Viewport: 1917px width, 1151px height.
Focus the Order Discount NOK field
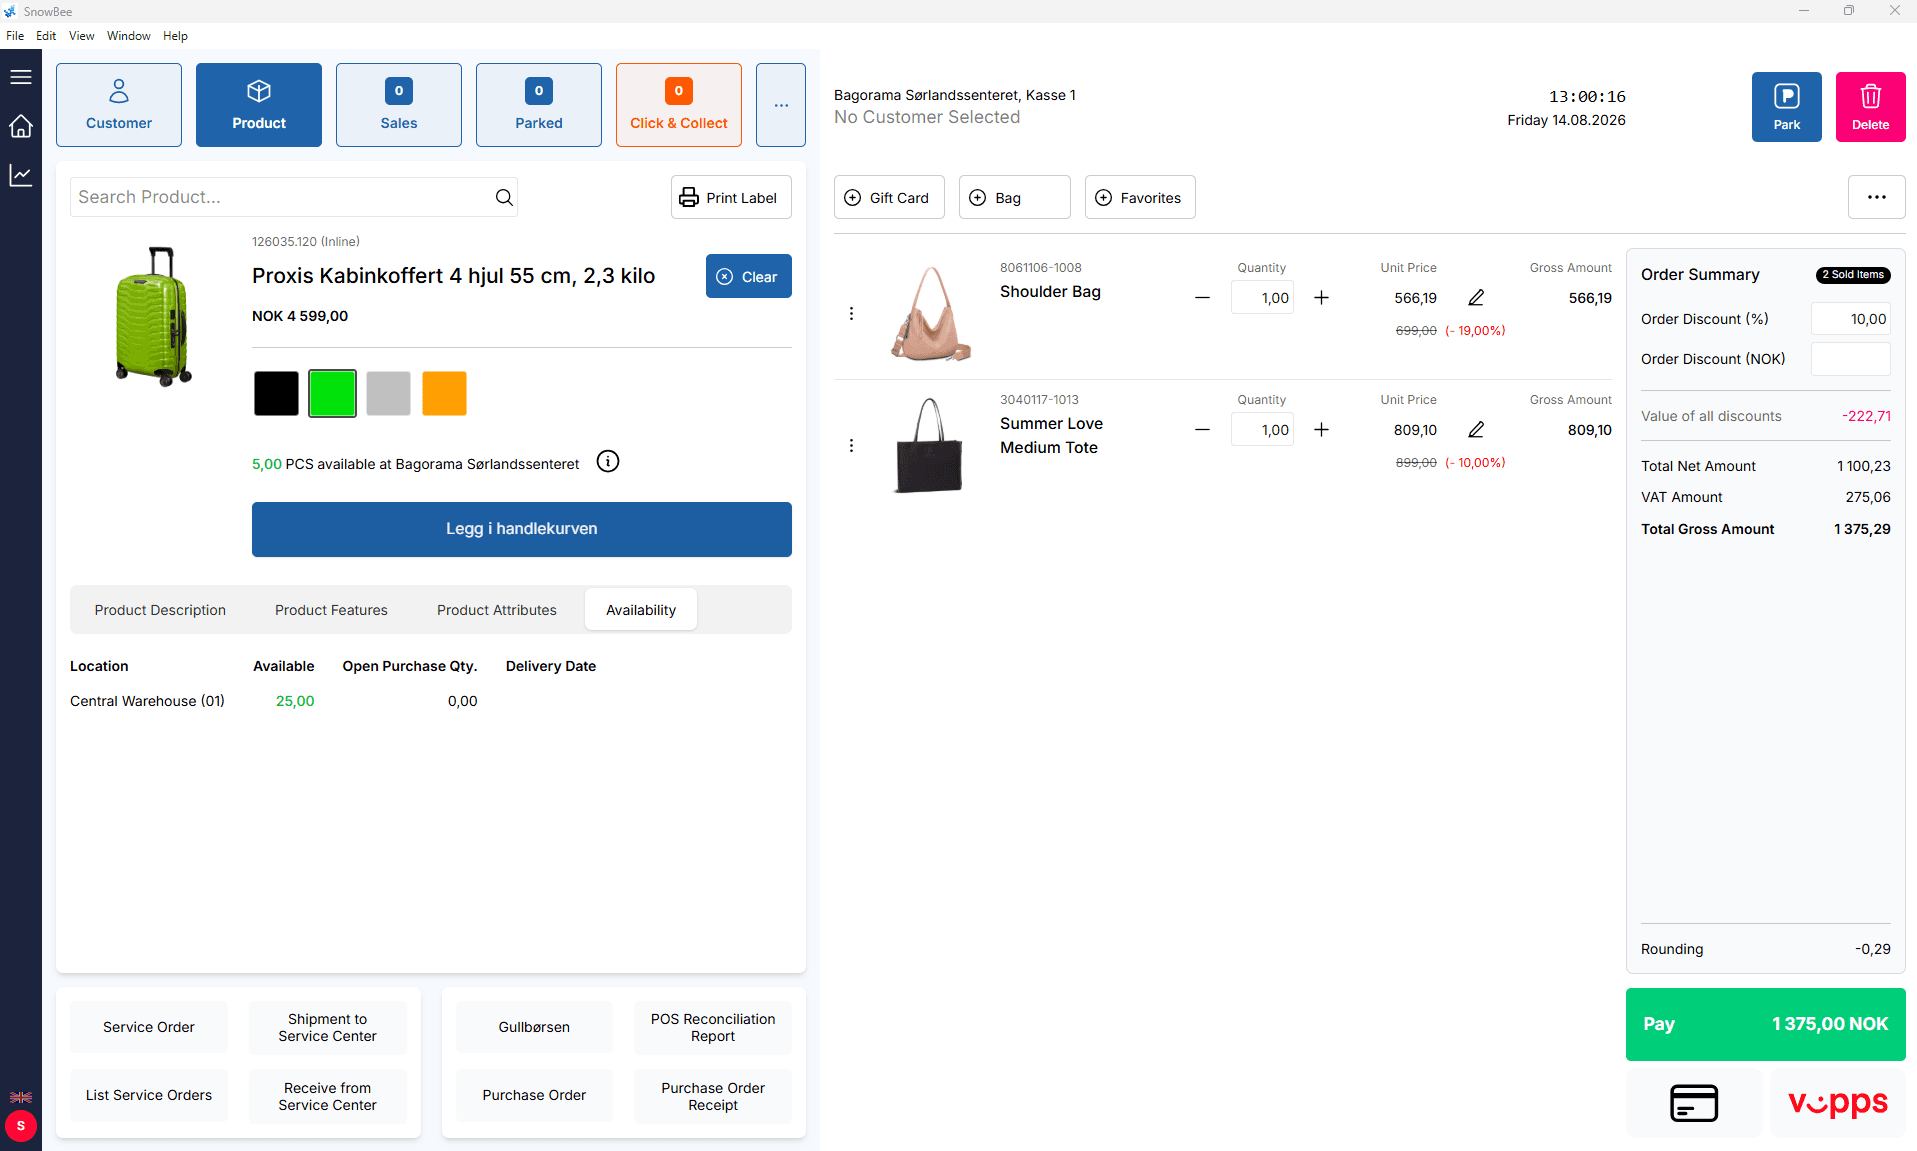click(x=1851, y=359)
